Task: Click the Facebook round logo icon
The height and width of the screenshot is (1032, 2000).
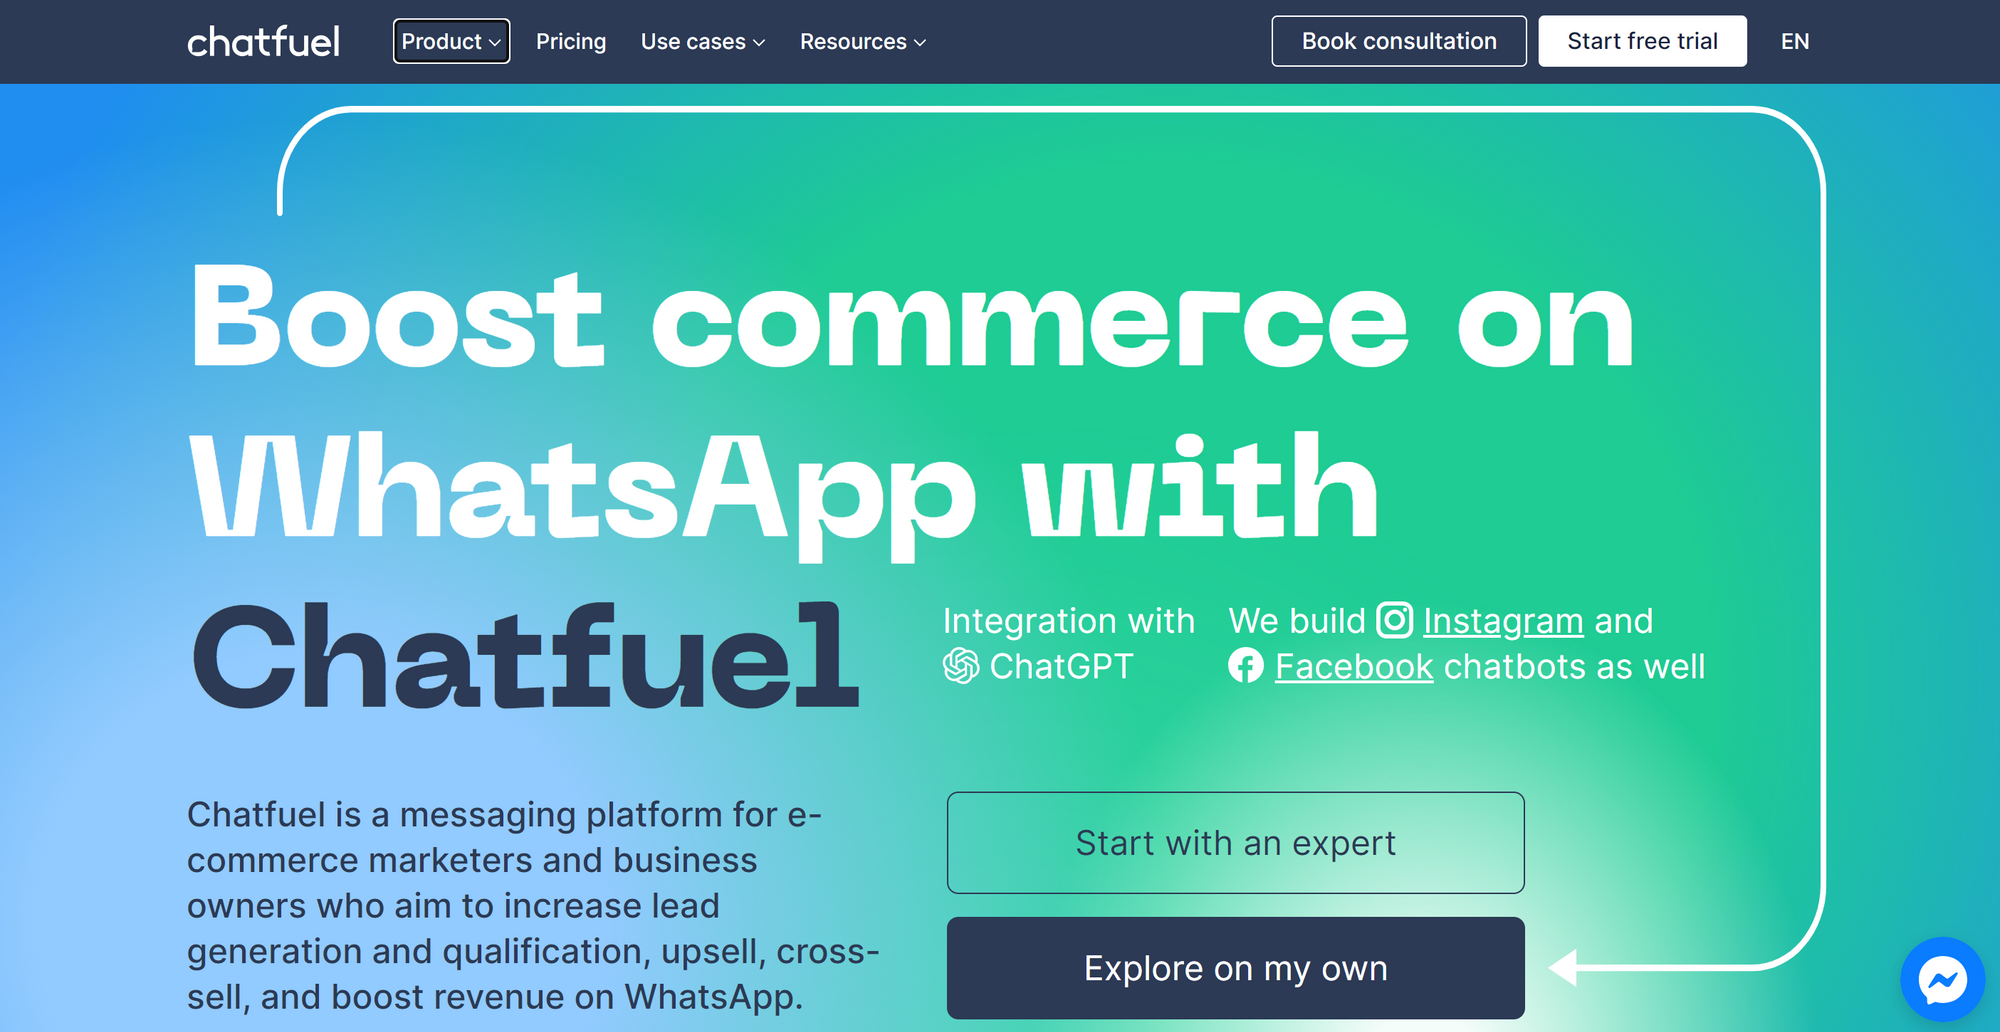Action: pyautogui.click(x=1245, y=666)
